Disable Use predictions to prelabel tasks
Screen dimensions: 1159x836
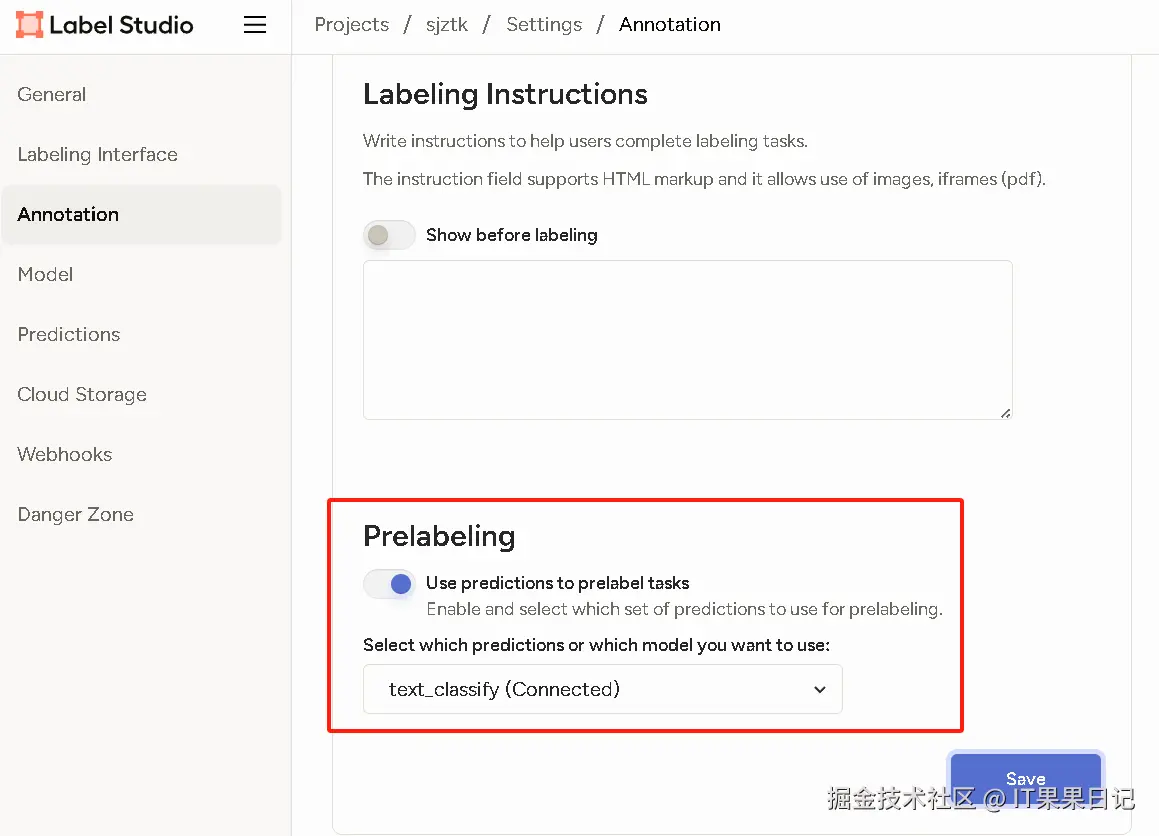click(x=389, y=584)
